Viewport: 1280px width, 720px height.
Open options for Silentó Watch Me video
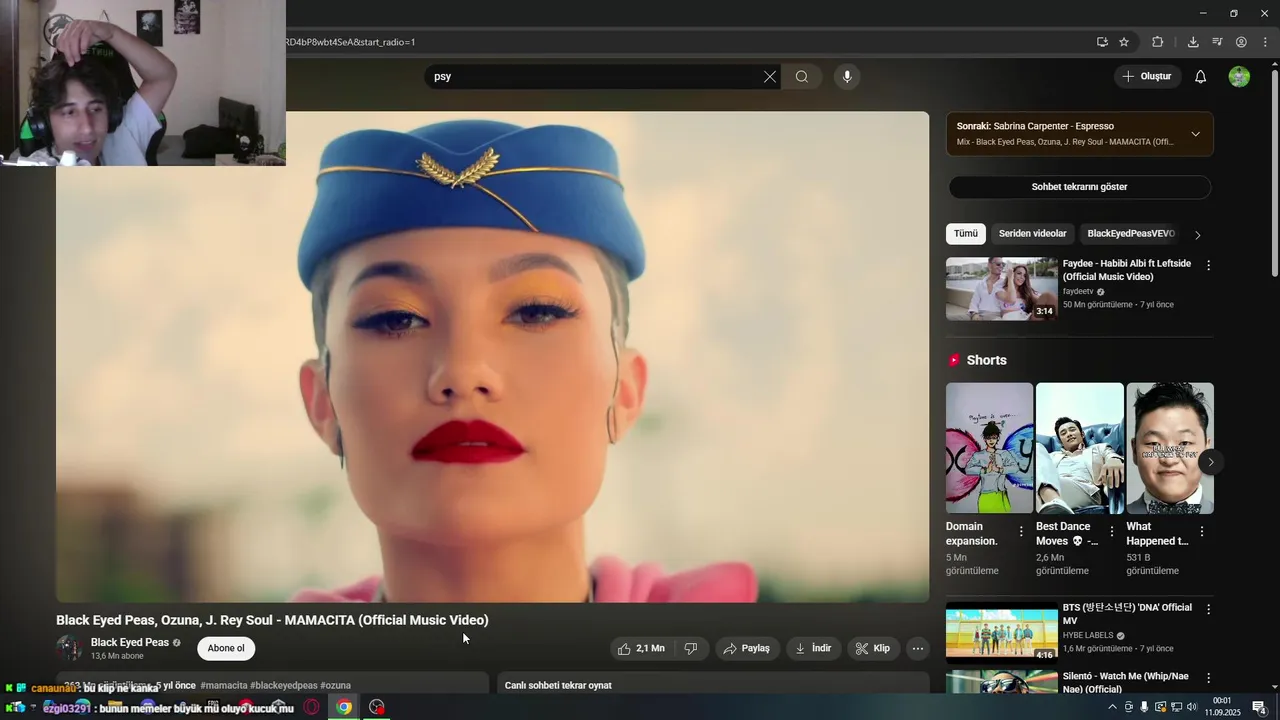pyautogui.click(x=1208, y=679)
